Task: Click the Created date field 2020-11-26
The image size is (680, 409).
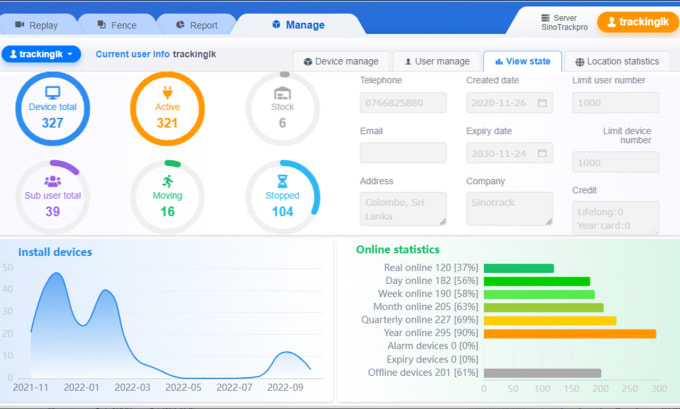Action: (x=509, y=103)
